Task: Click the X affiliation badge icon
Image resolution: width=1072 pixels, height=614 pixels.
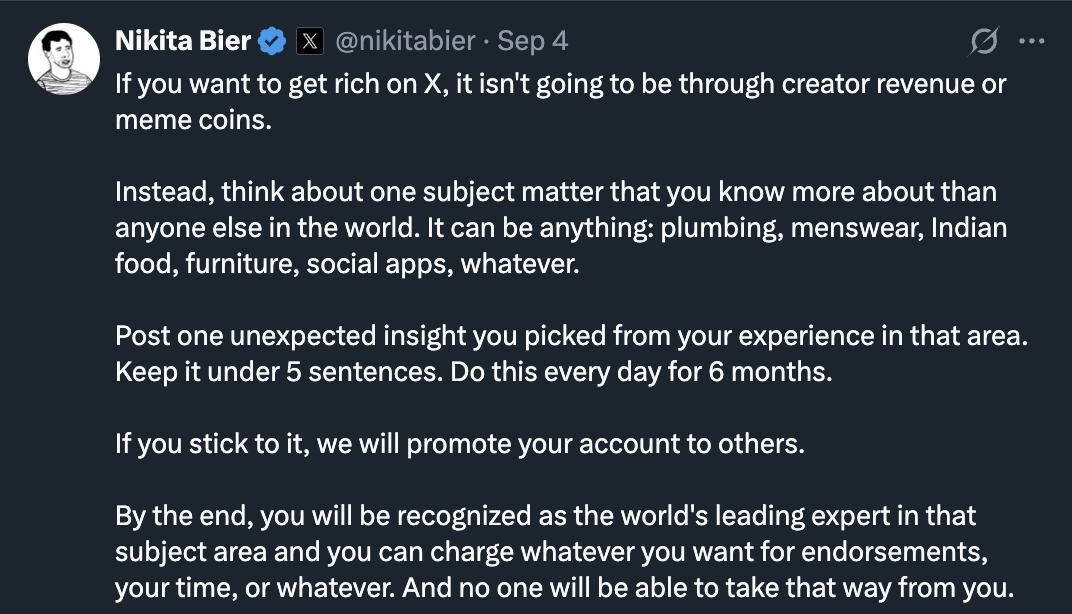Action: [310, 41]
